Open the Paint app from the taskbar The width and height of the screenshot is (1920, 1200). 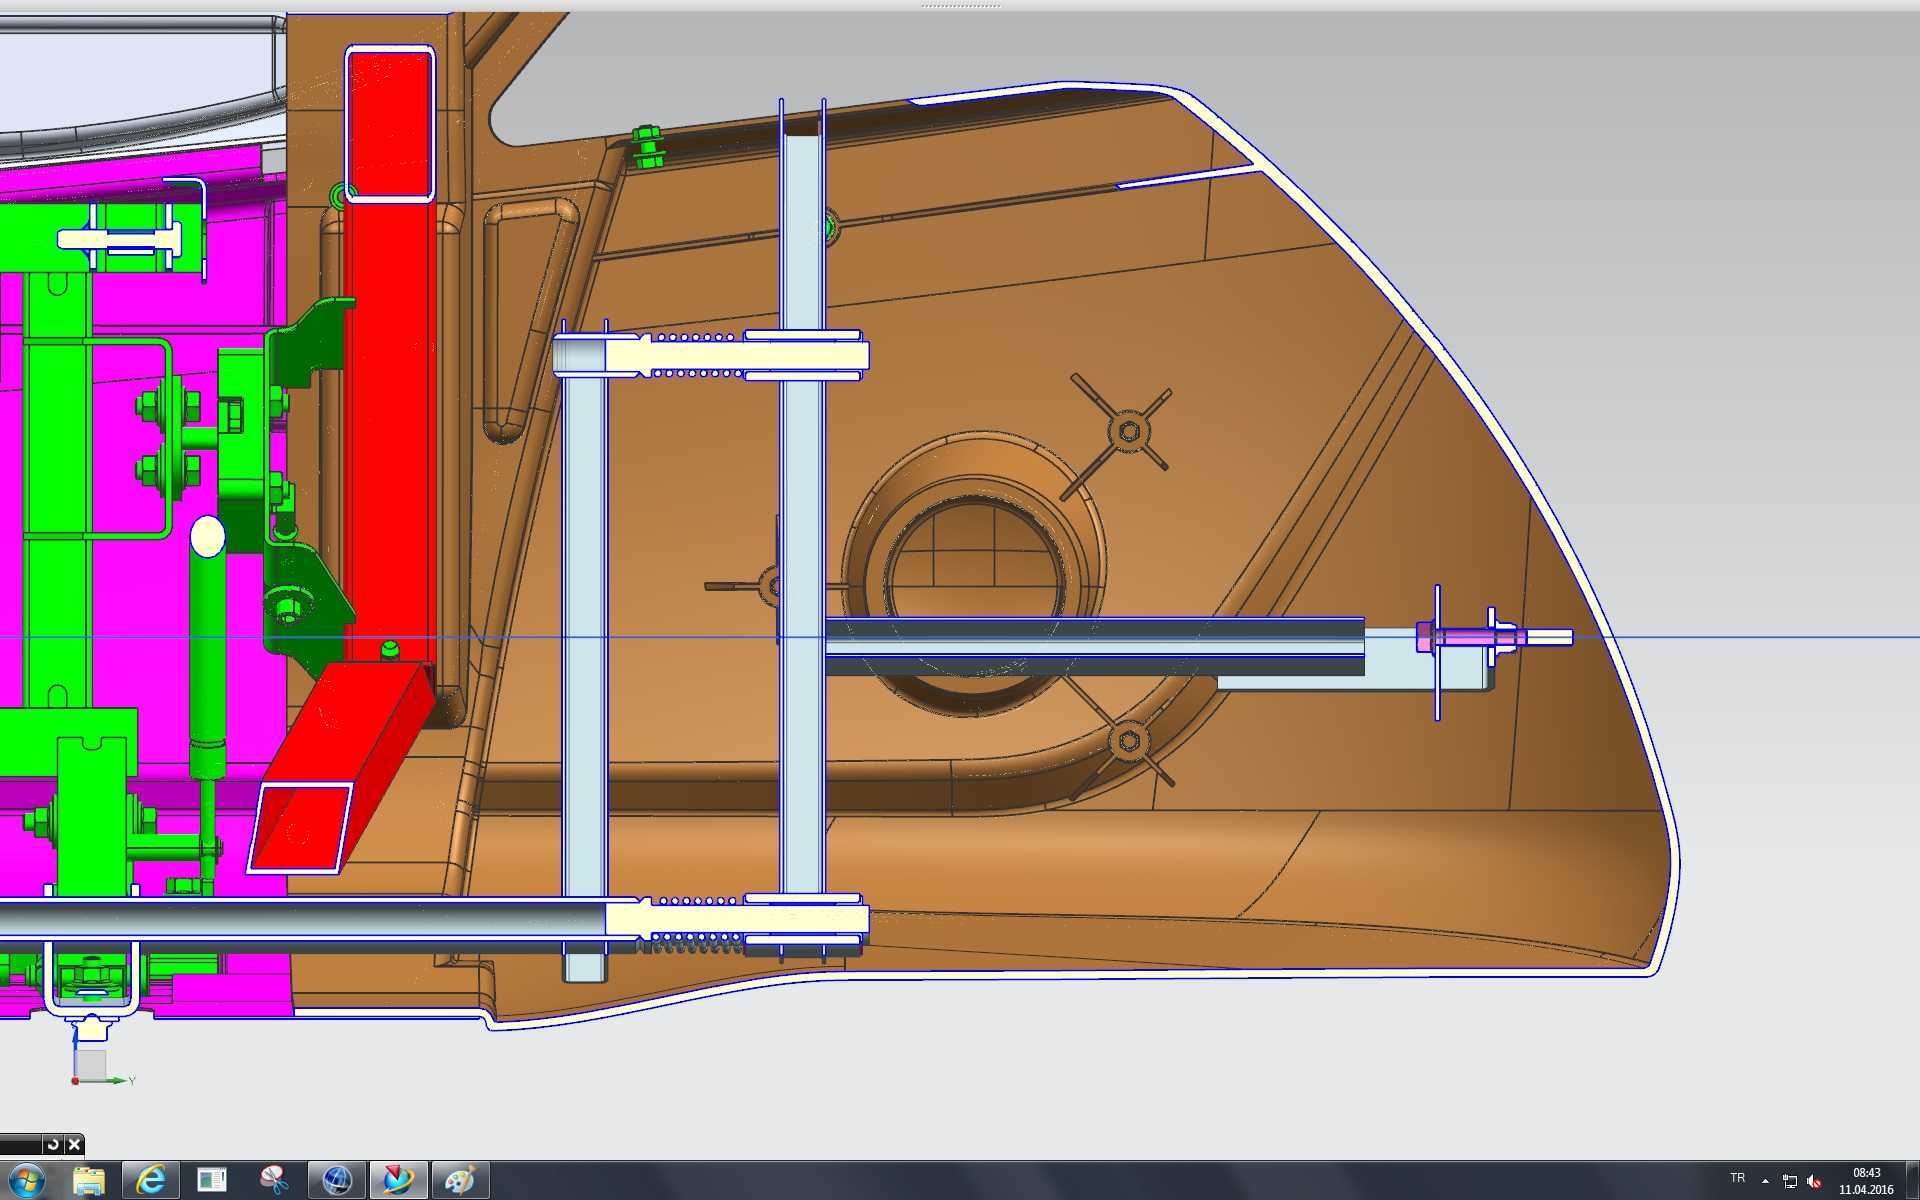point(460,1180)
